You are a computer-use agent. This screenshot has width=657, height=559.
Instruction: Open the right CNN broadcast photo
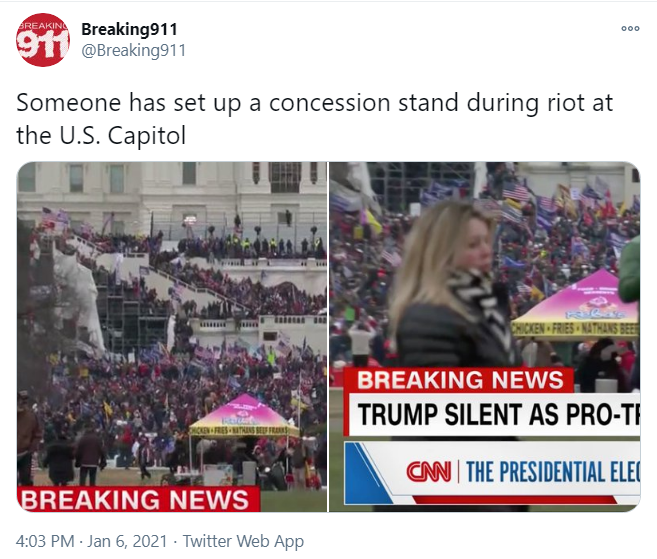(485, 336)
